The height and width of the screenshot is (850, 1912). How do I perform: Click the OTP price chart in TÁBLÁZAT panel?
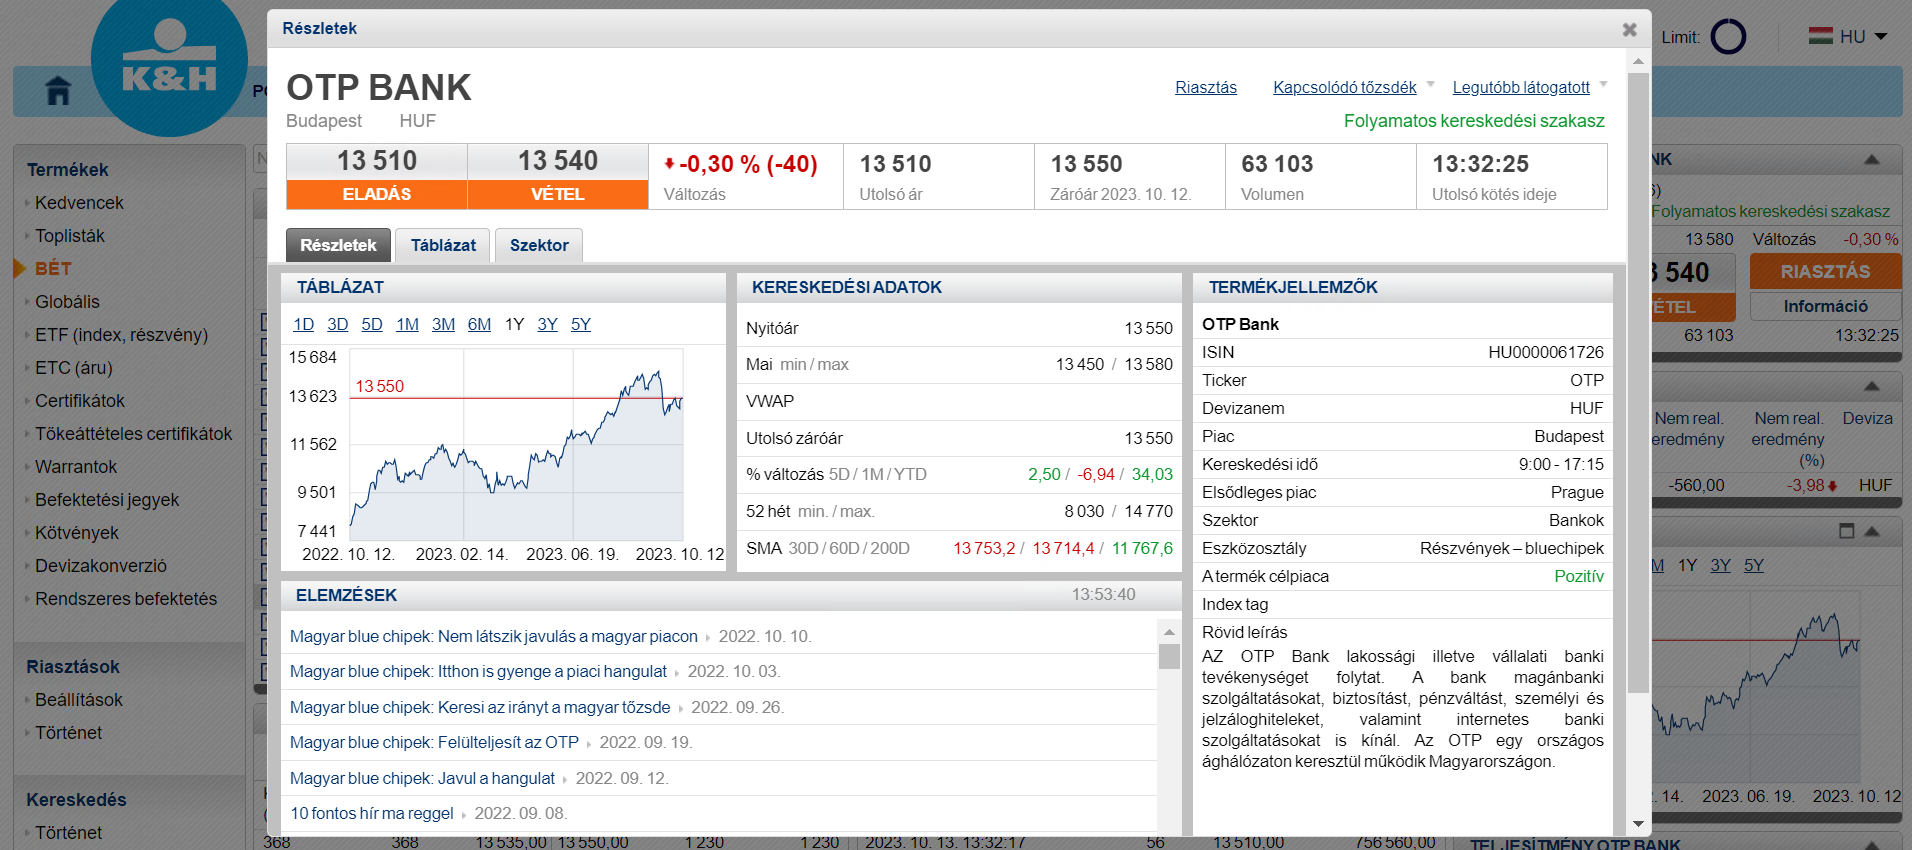click(x=516, y=445)
